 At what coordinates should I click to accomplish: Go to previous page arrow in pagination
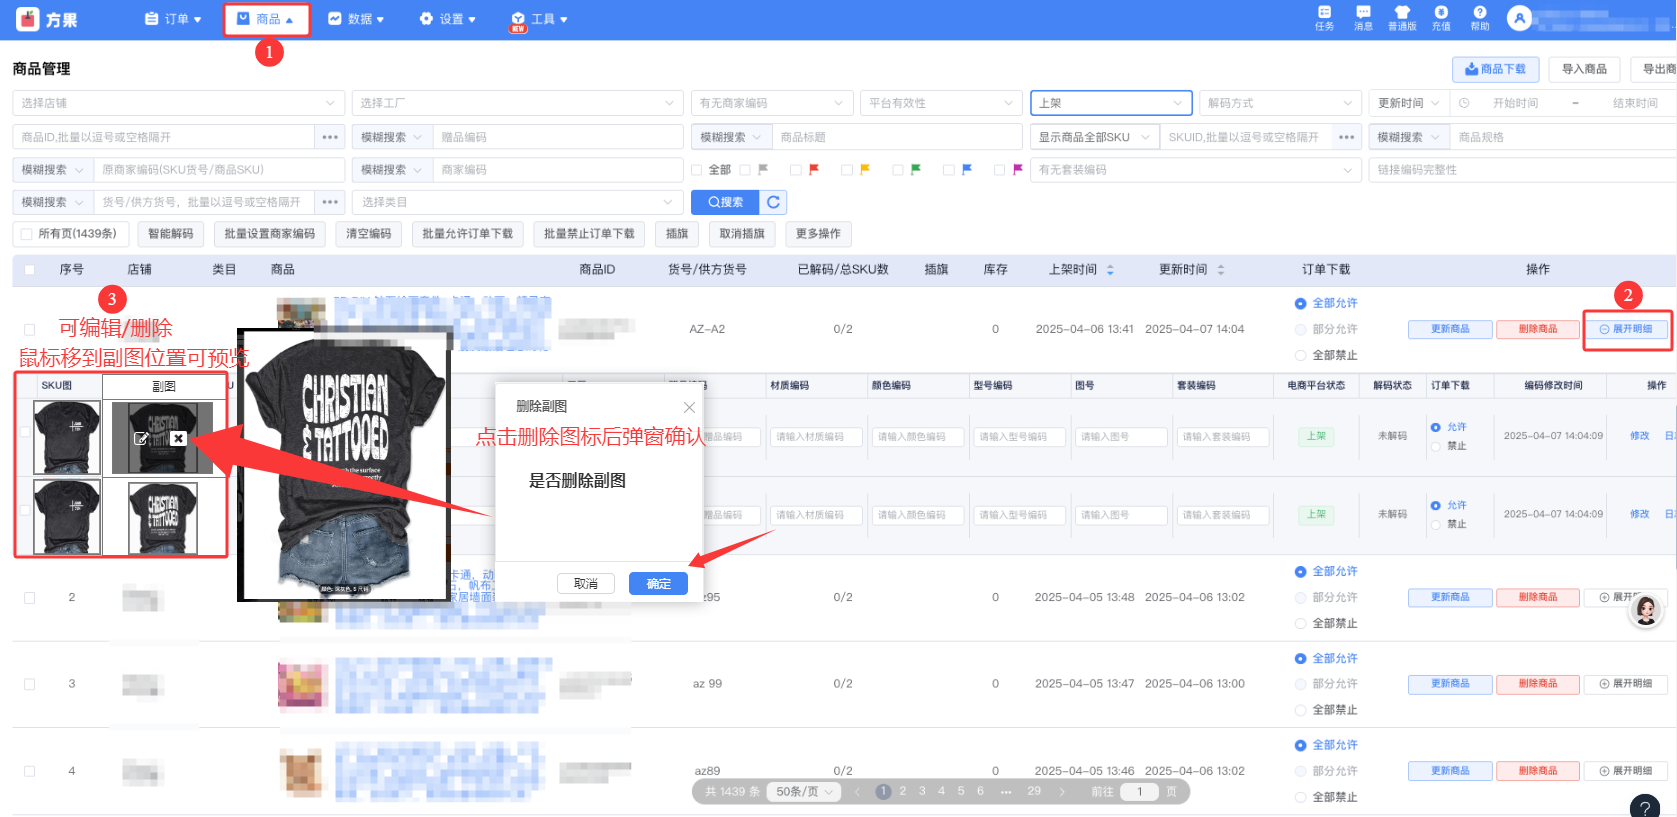[x=857, y=791]
